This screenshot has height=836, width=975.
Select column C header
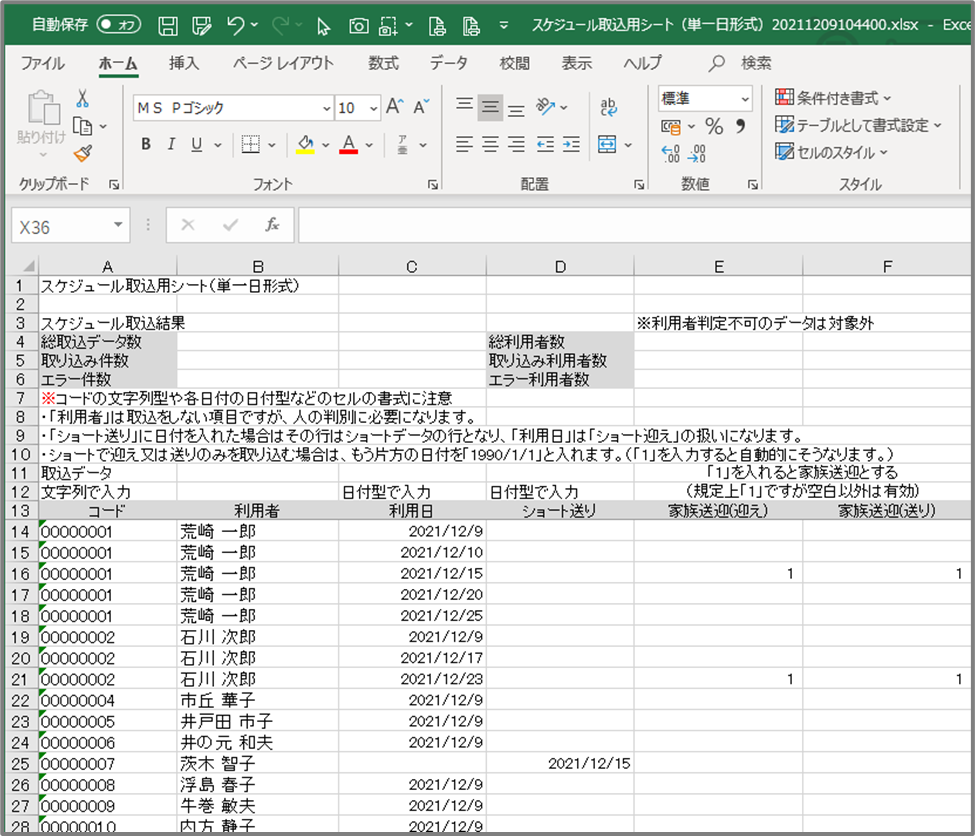pyautogui.click(x=412, y=266)
